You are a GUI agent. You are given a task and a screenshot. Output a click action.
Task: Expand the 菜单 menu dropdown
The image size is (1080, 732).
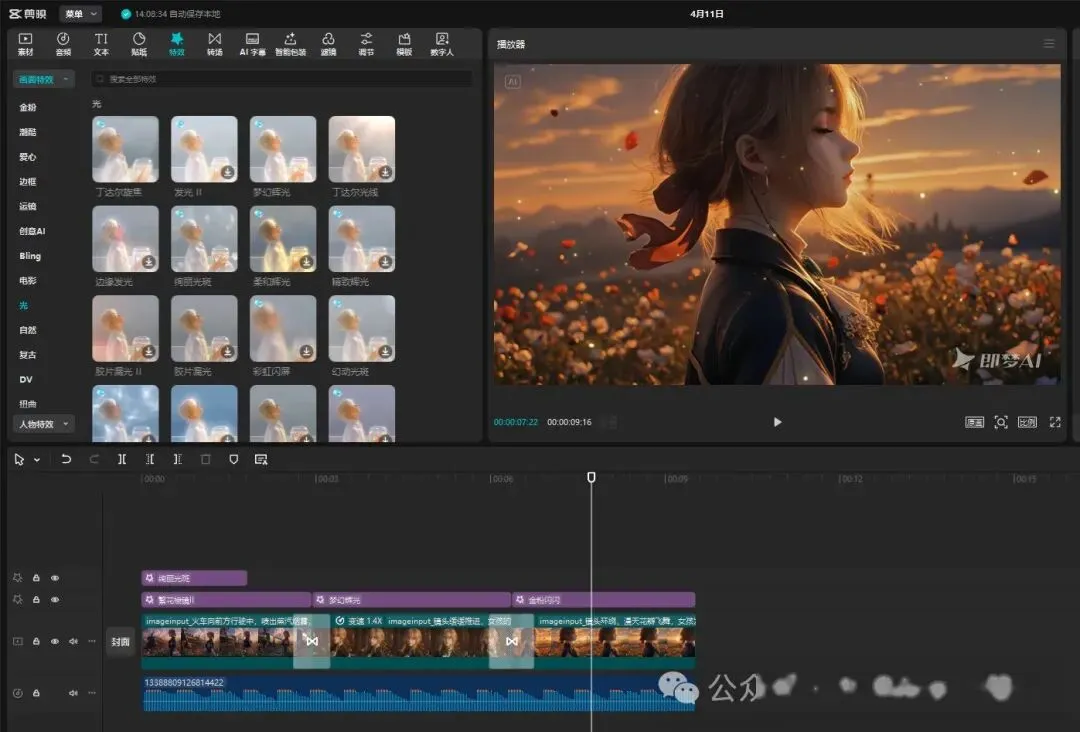80,14
